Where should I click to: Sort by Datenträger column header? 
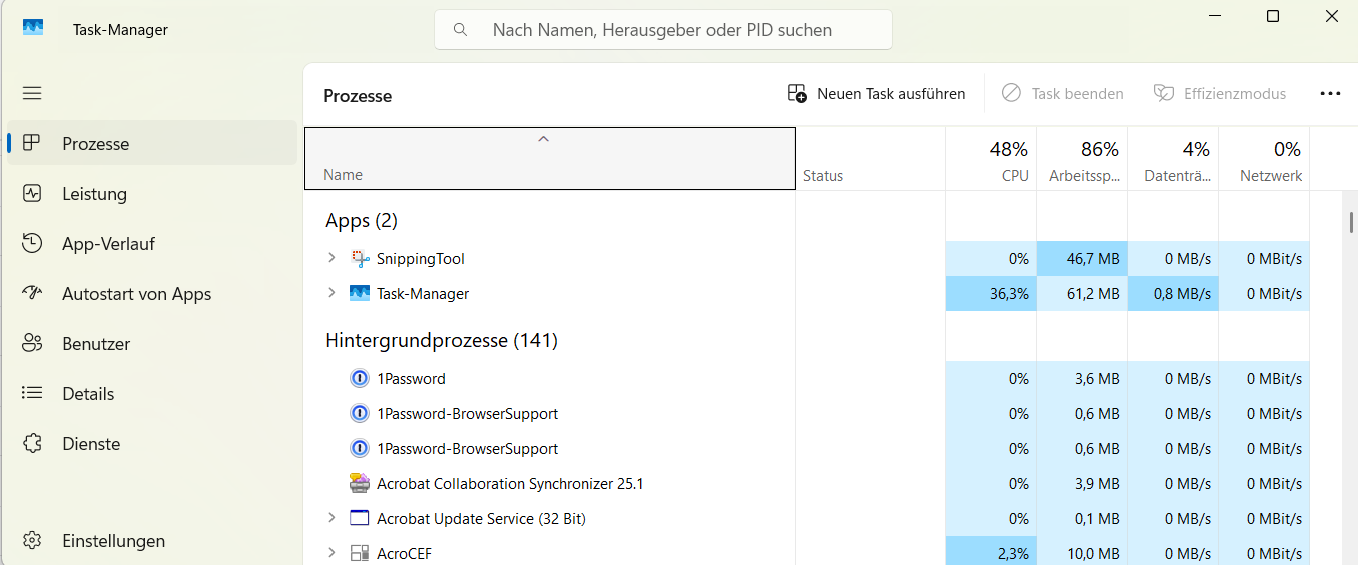(x=1173, y=158)
